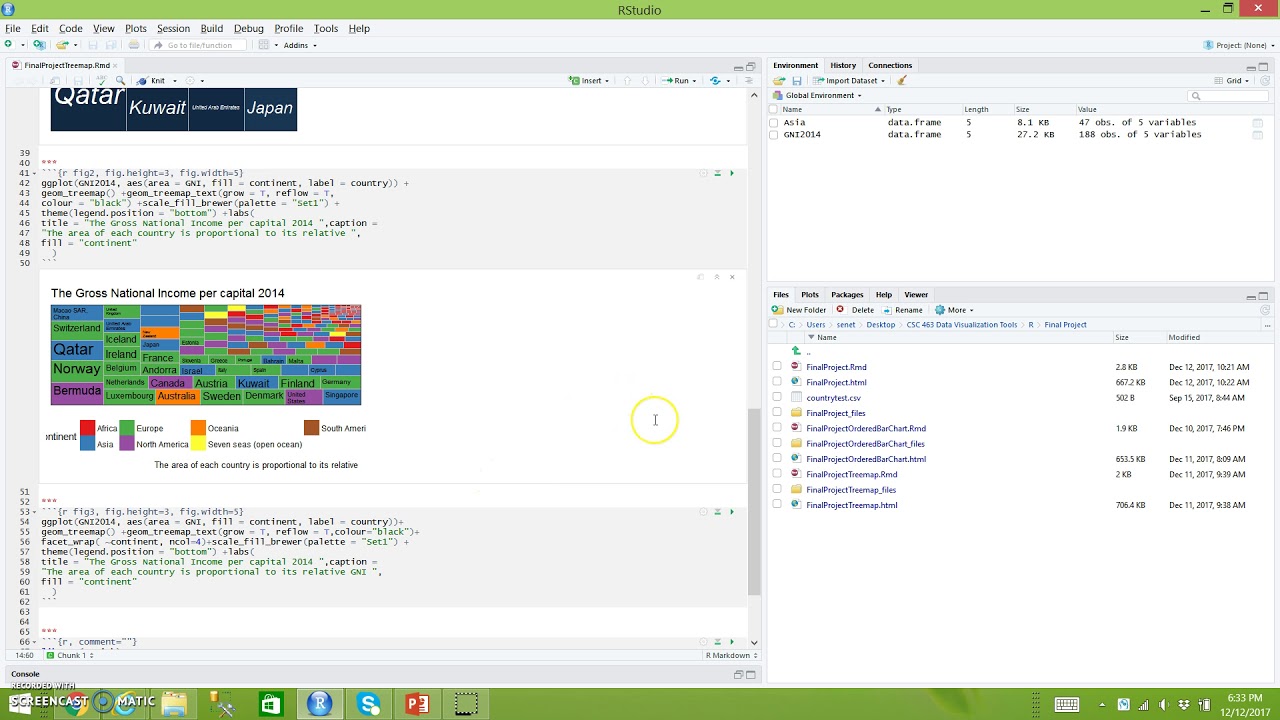Open the Run options dropdown arrow
The height and width of the screenshot is (720, 1280).
[694, 81]
